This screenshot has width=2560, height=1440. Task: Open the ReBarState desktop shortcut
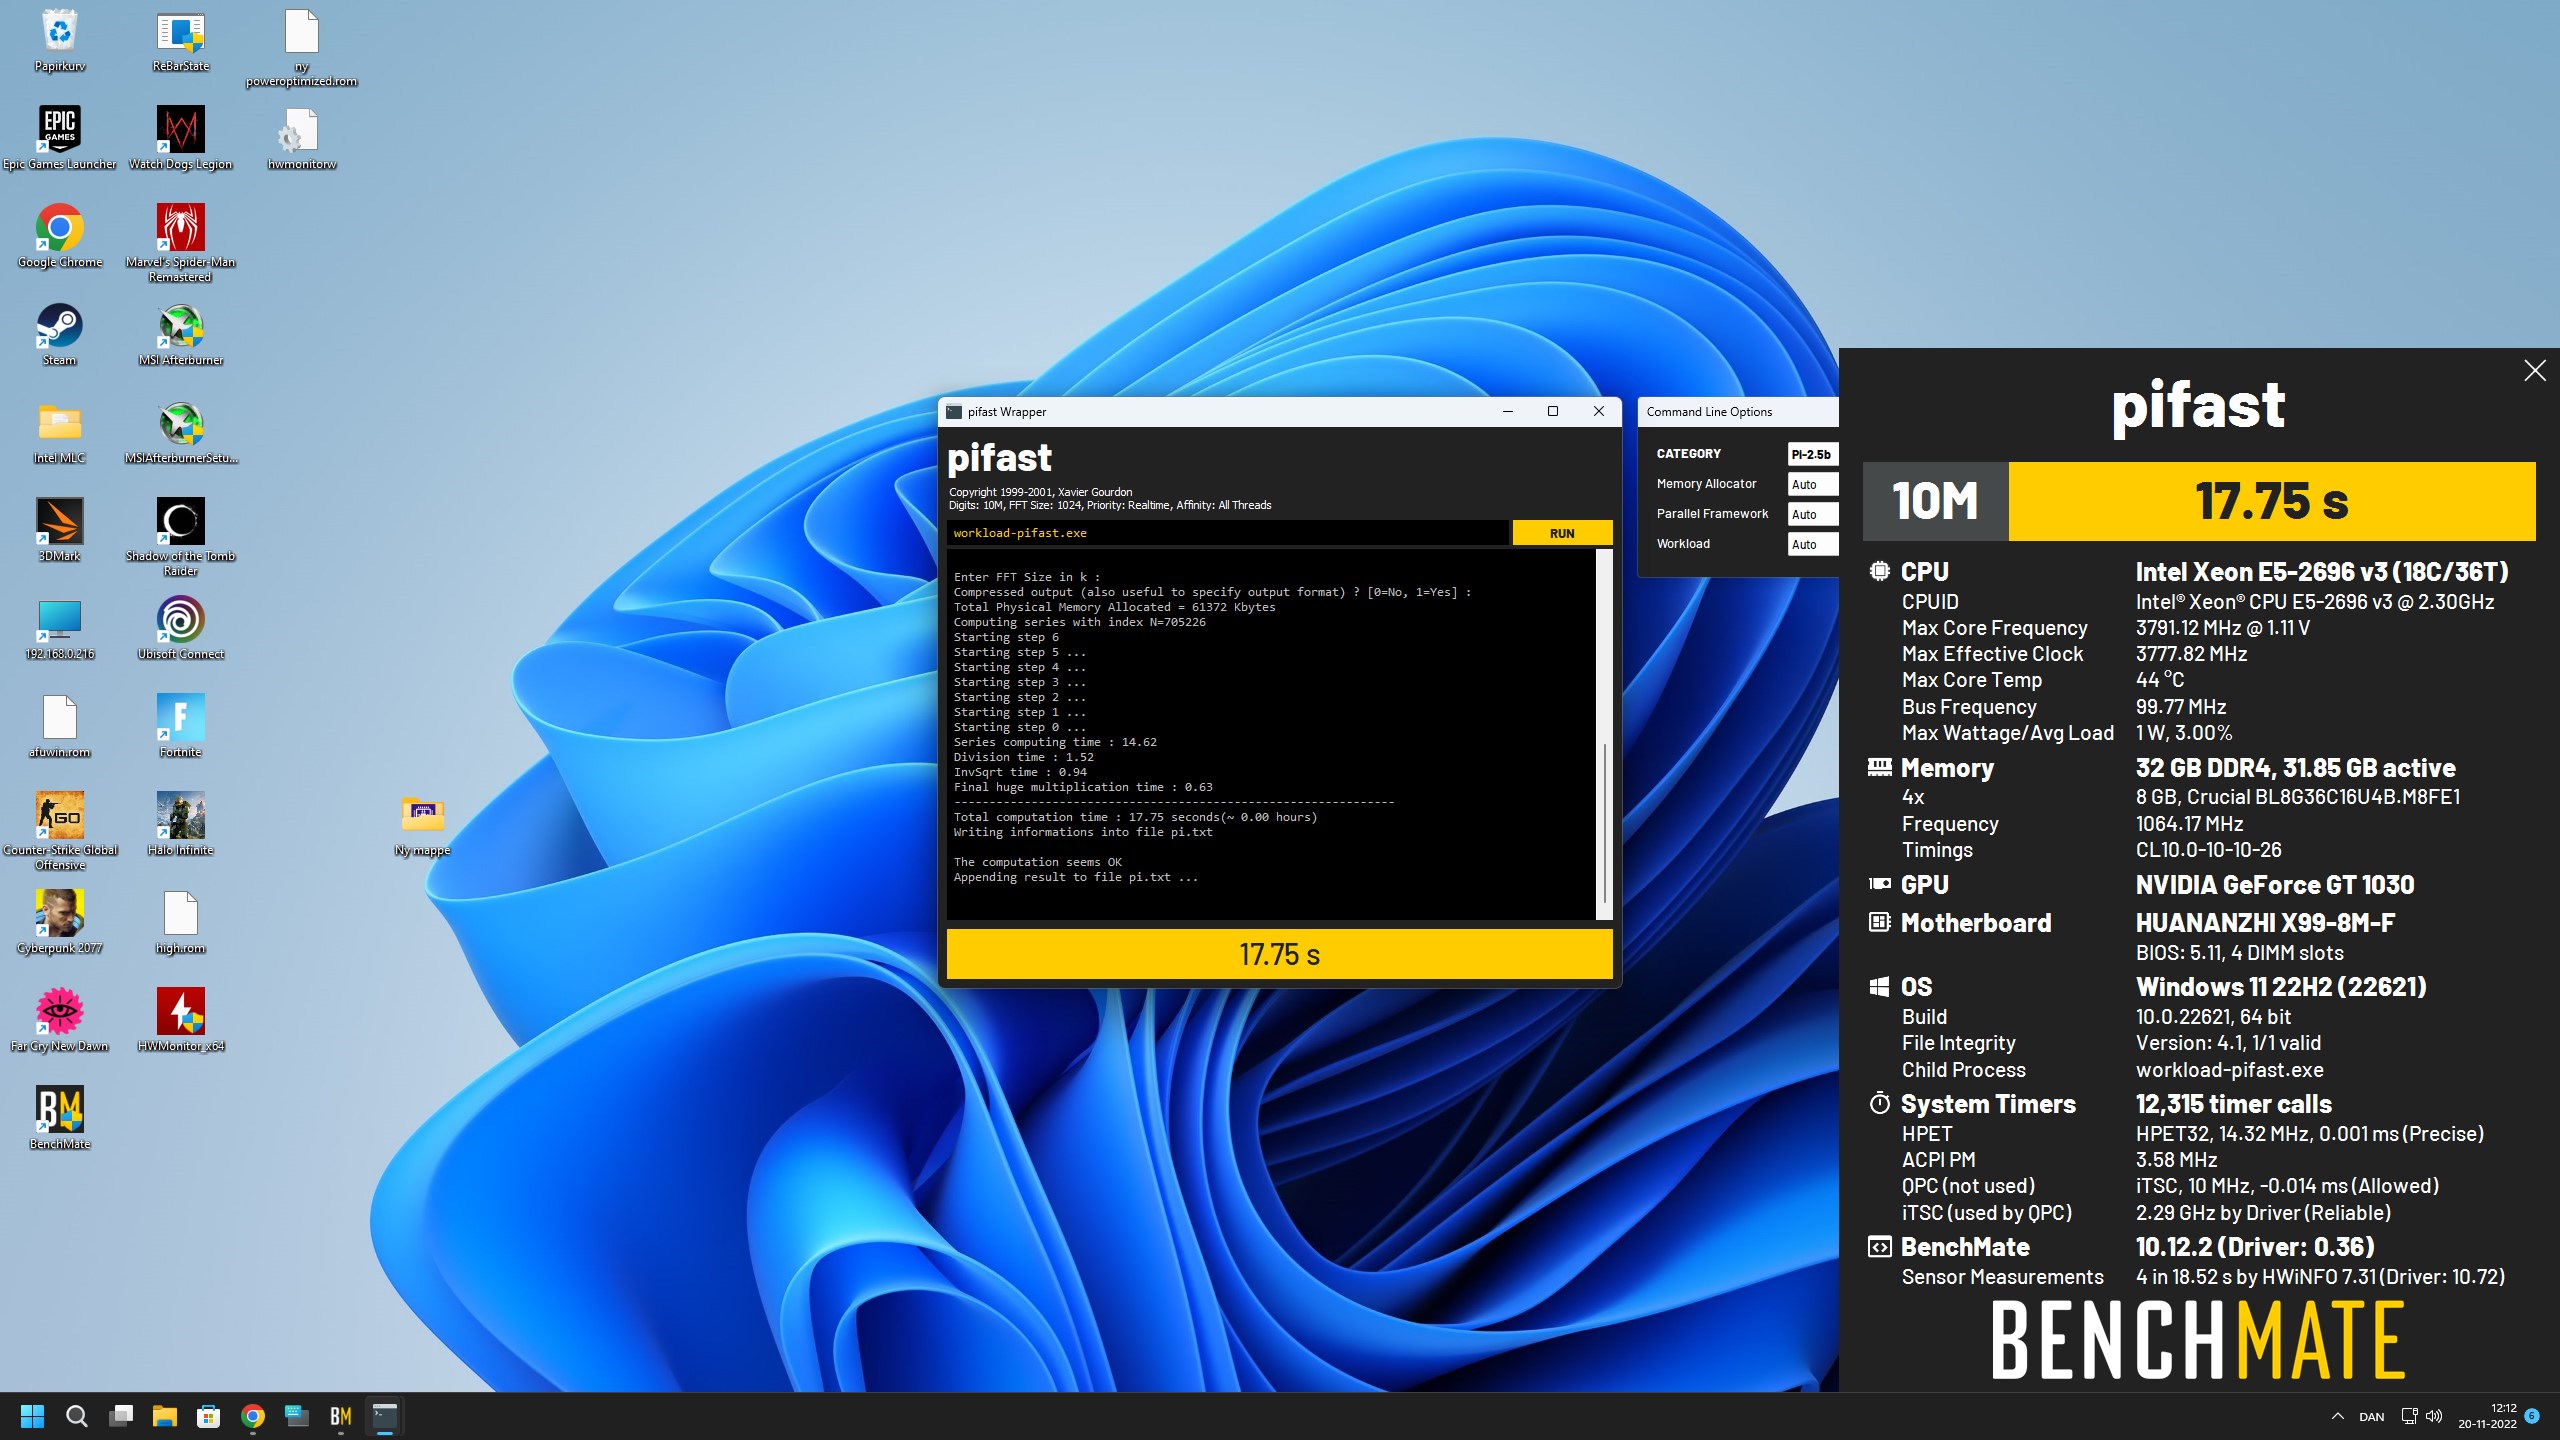pyautogui.click(x=181, y=40)
